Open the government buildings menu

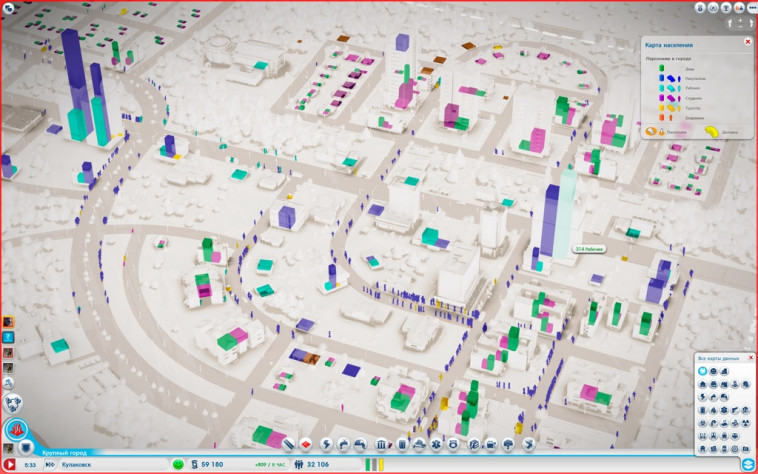[x=381, y=444]
